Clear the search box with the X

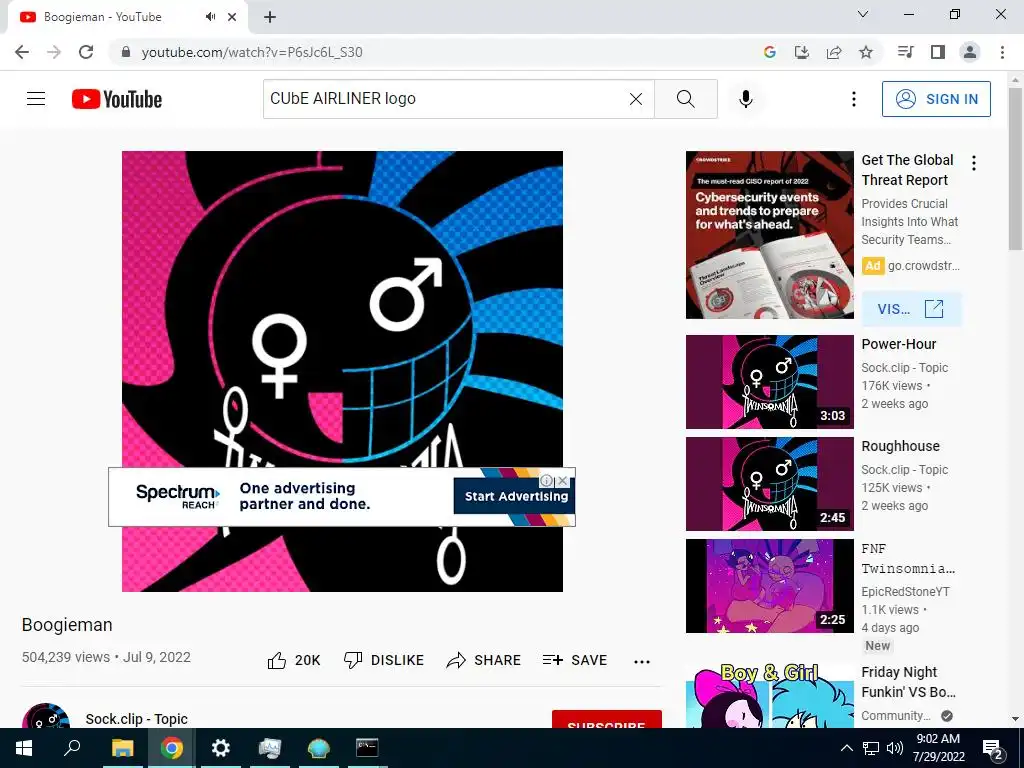(x=635, y=99)
